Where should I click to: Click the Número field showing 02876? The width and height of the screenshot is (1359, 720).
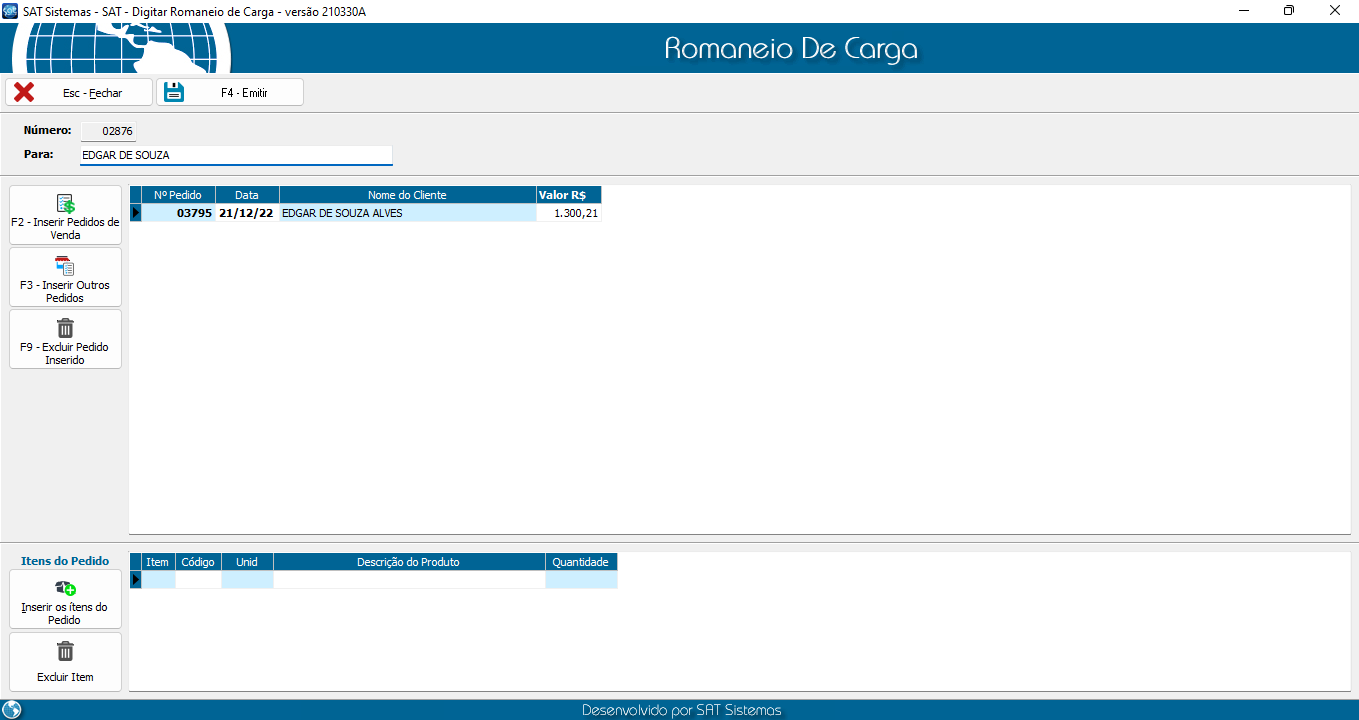108,131
